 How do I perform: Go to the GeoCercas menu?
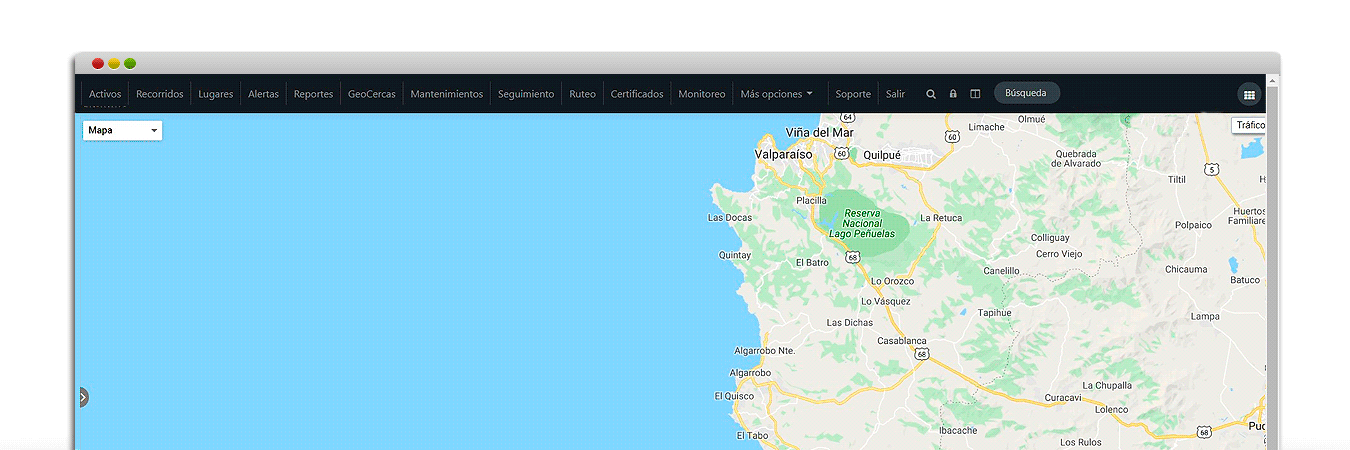point(371,94)
